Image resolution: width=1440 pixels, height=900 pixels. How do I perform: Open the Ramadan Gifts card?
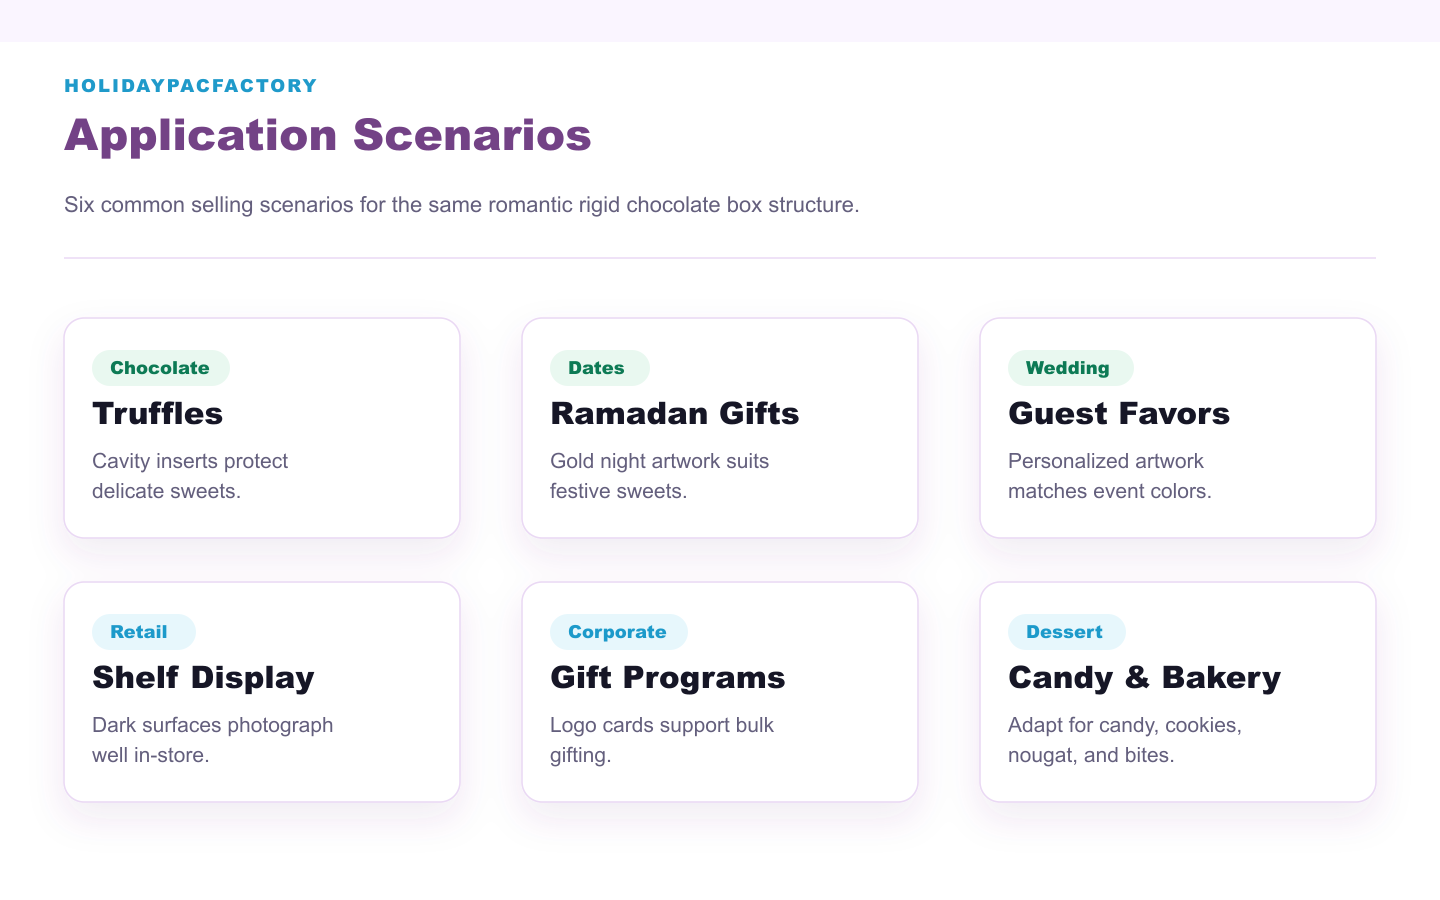[x=719, y=428]
